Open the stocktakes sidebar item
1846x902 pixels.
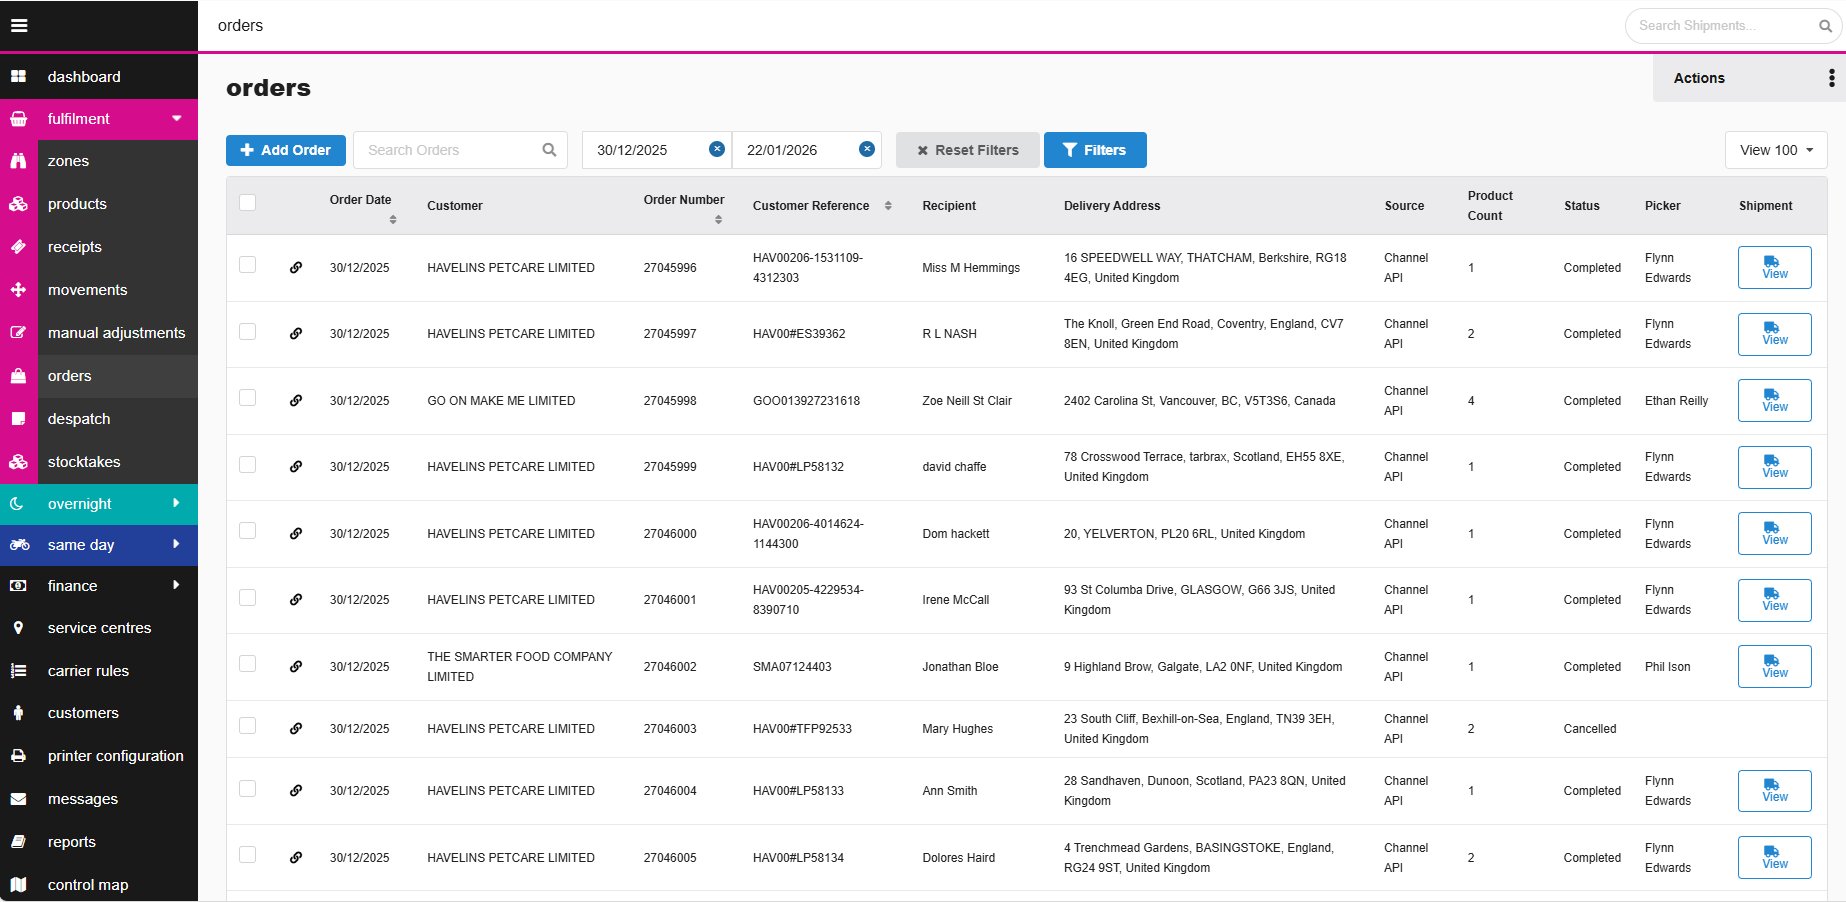99,462
